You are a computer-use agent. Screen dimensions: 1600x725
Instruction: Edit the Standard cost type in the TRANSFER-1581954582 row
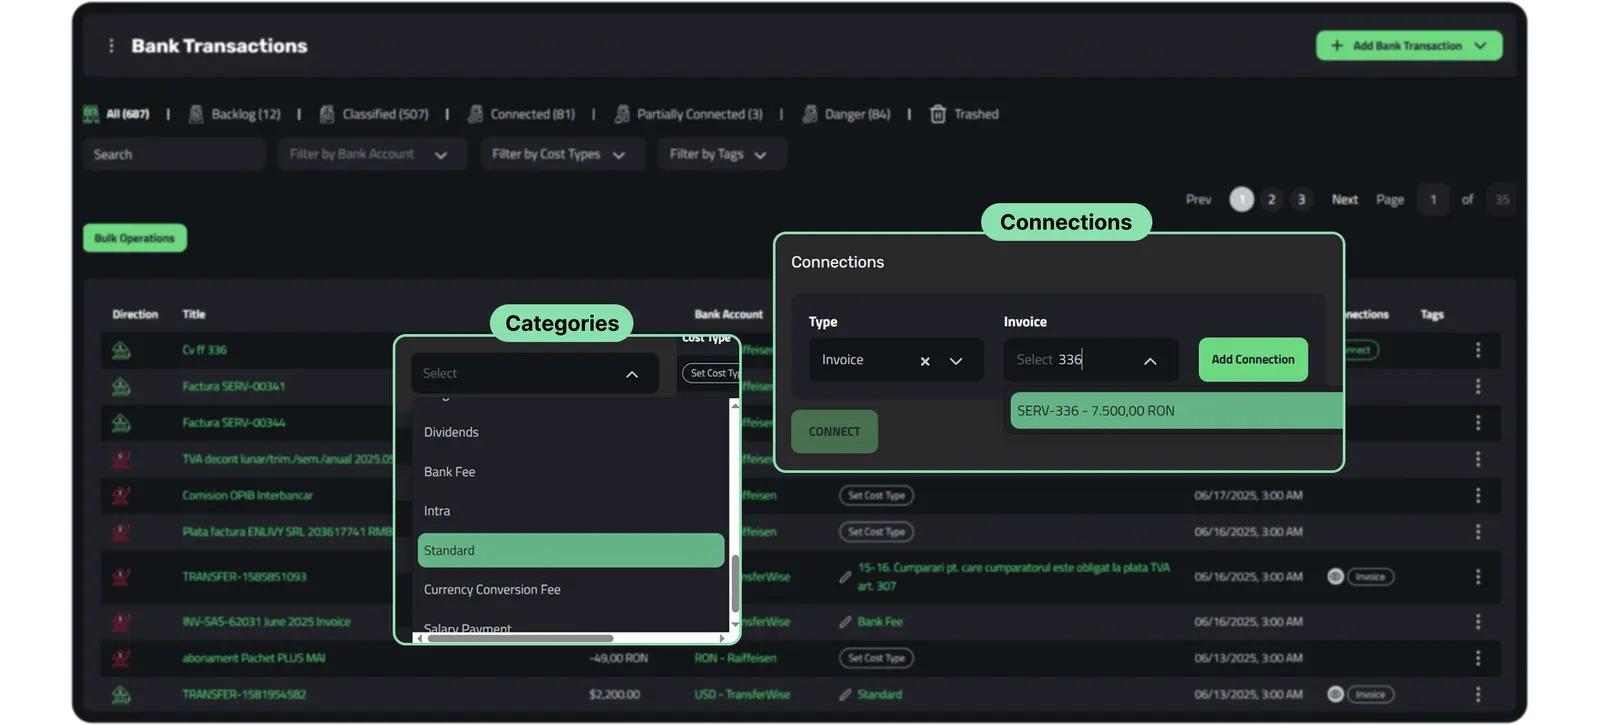pos(845,694)
